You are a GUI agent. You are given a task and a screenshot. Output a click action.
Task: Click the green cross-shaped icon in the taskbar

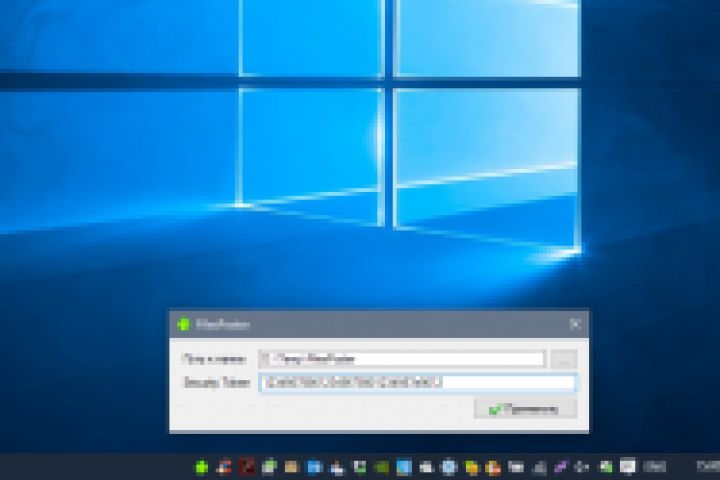pyautogui.click(x=201, y=467)
